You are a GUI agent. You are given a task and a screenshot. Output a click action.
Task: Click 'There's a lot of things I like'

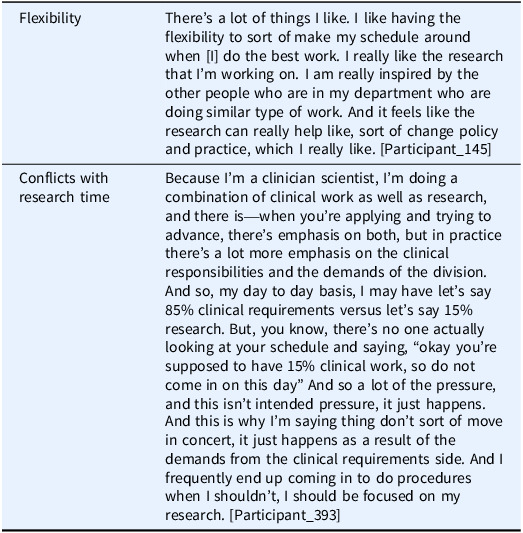pyautogui.click(x=257, y=18)
